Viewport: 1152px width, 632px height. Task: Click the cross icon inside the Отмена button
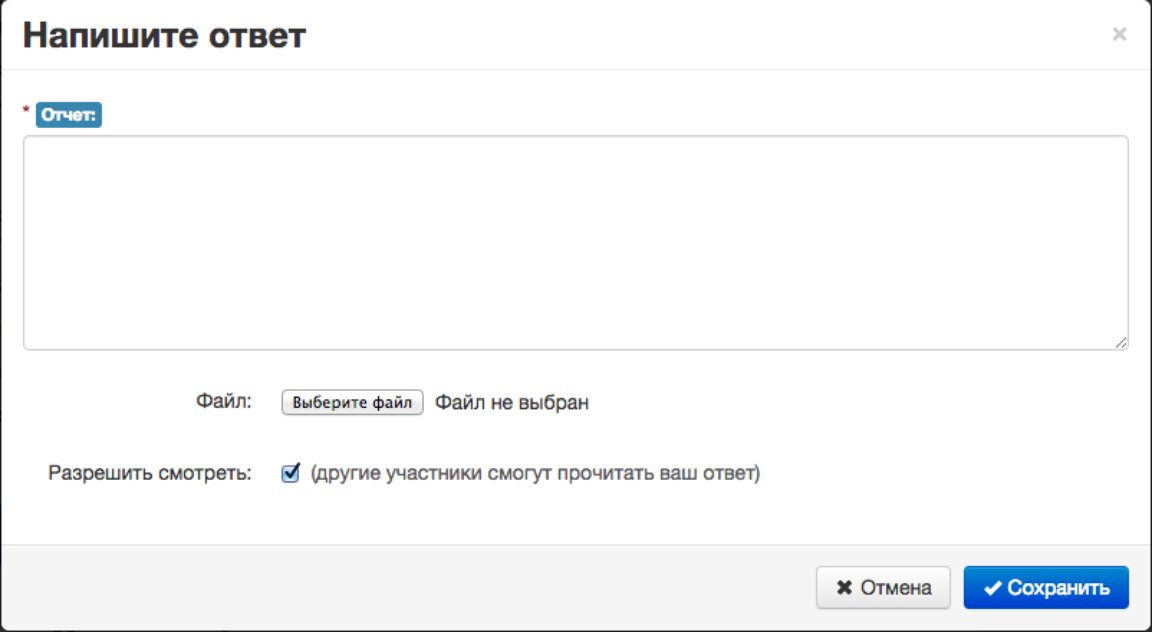click(844, 588)
